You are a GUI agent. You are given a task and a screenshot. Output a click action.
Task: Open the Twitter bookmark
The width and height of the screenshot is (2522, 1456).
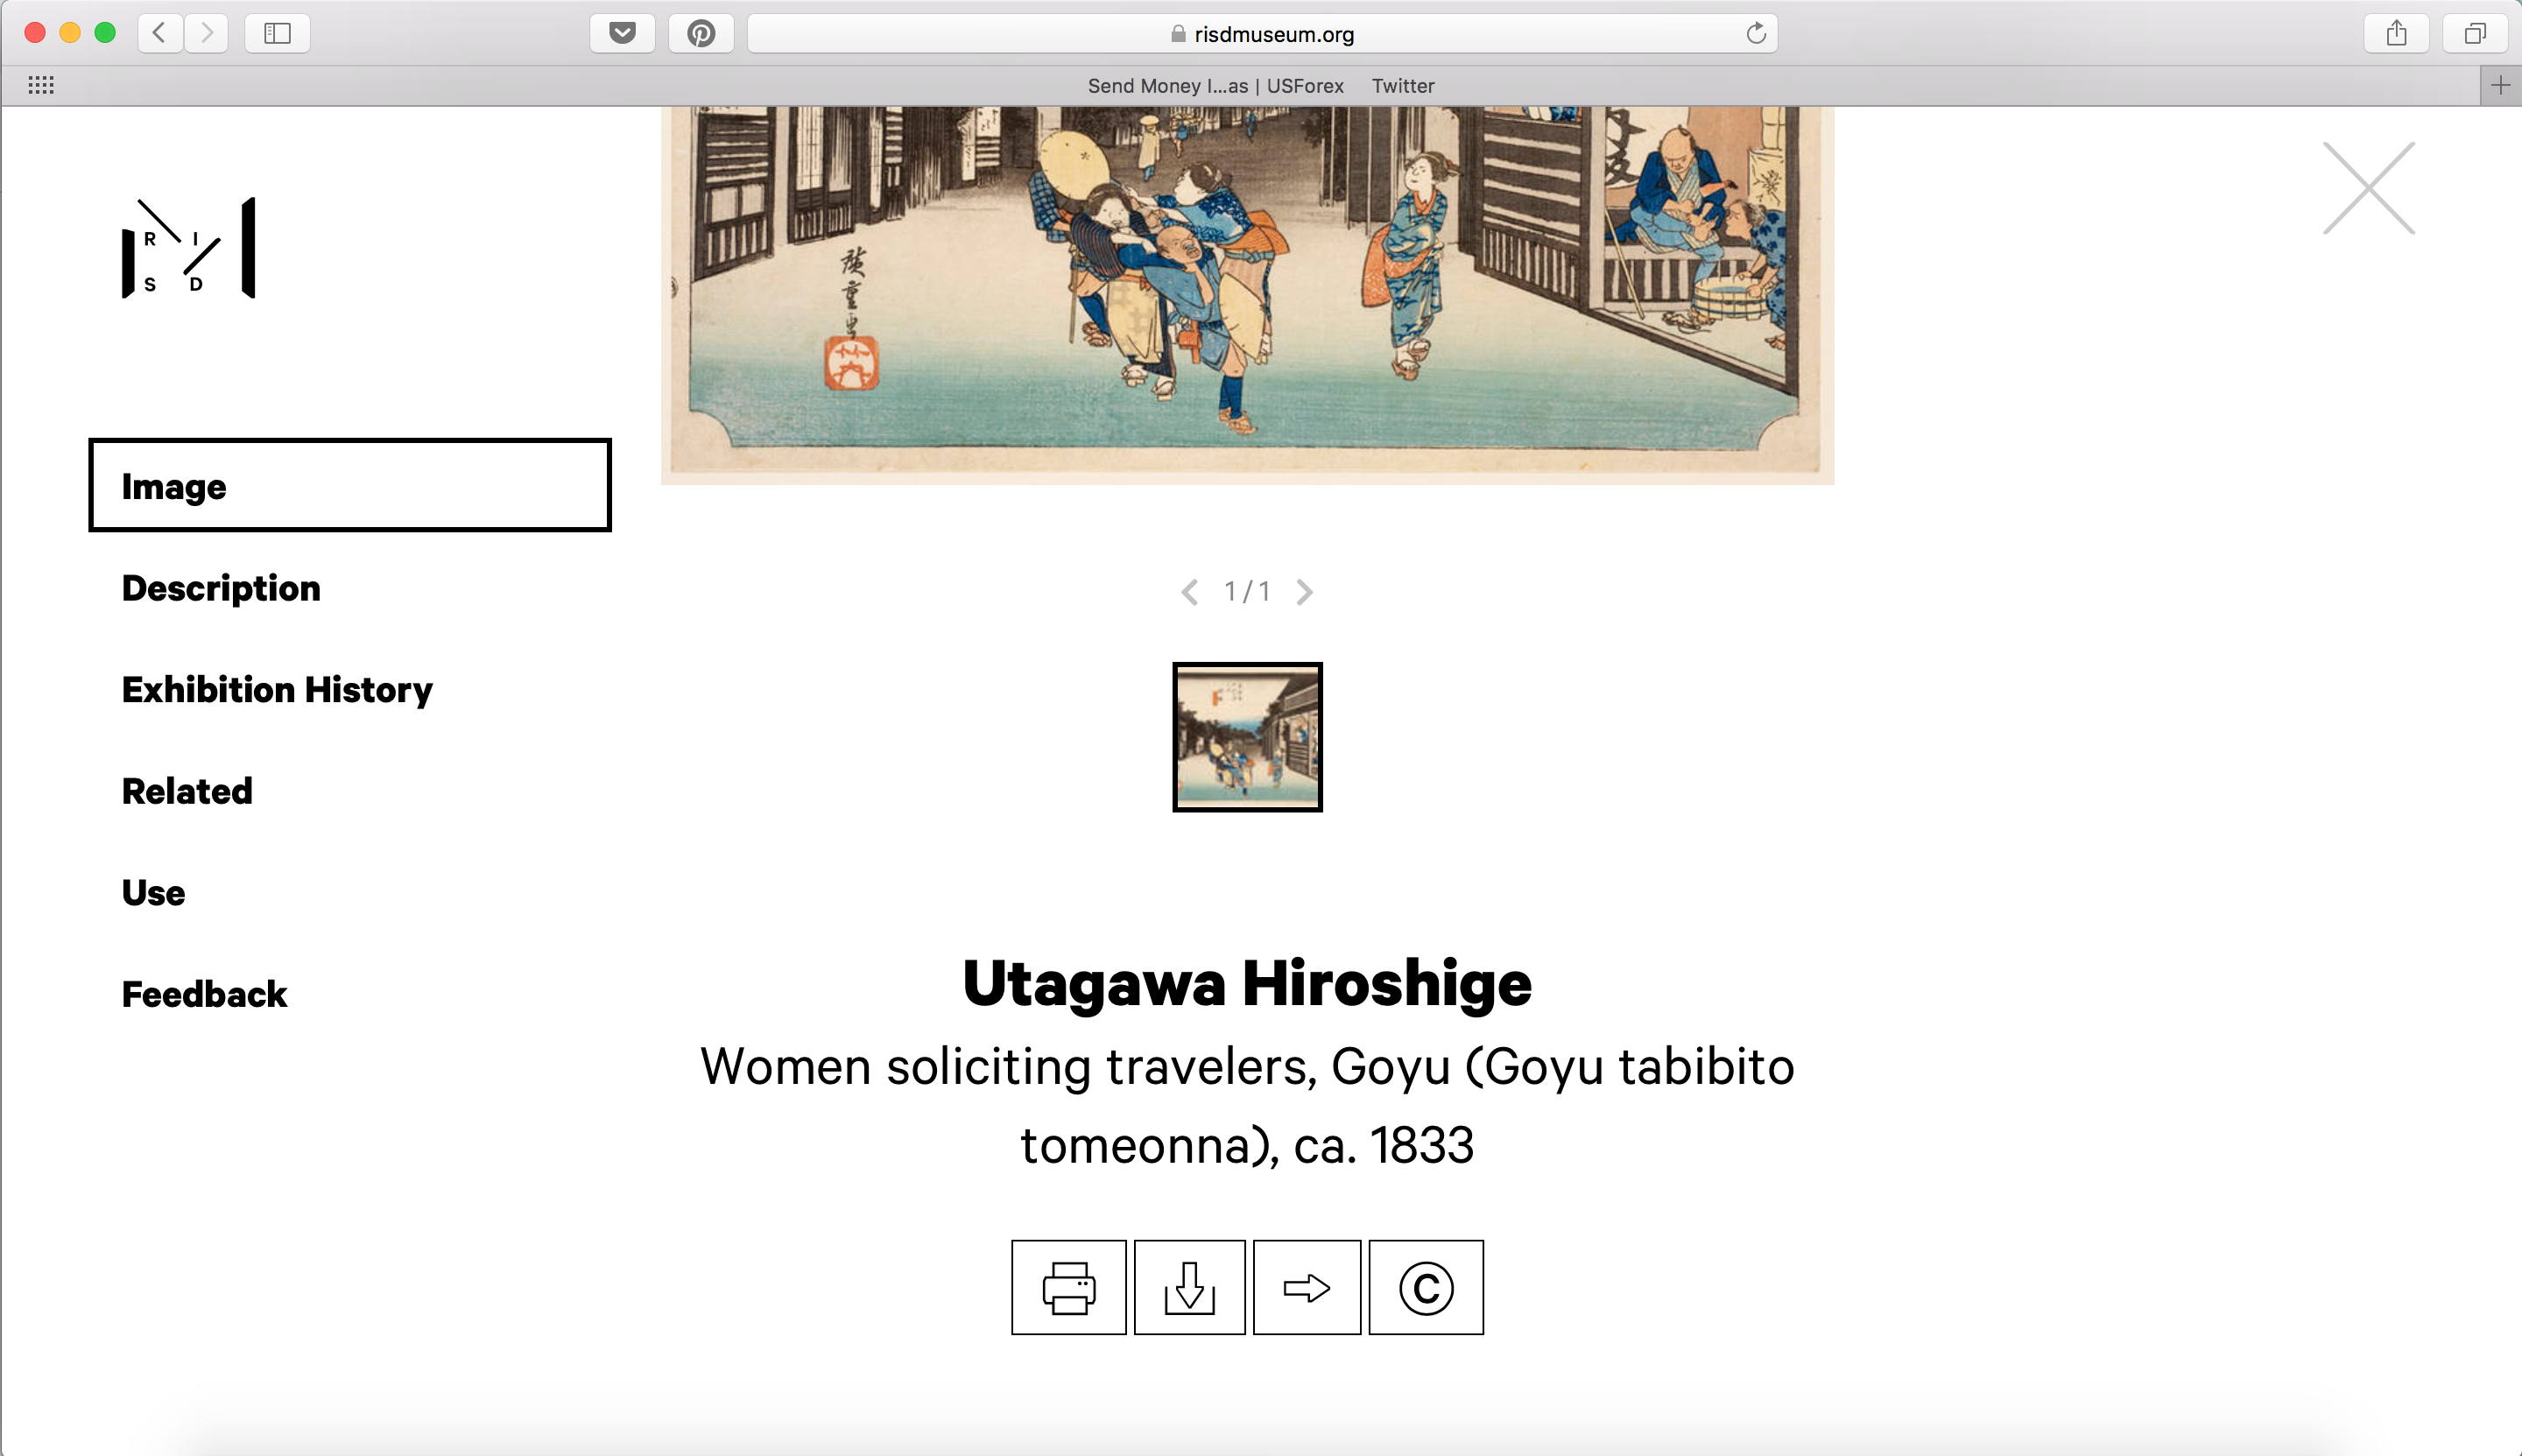click(x=1402, y=86)
